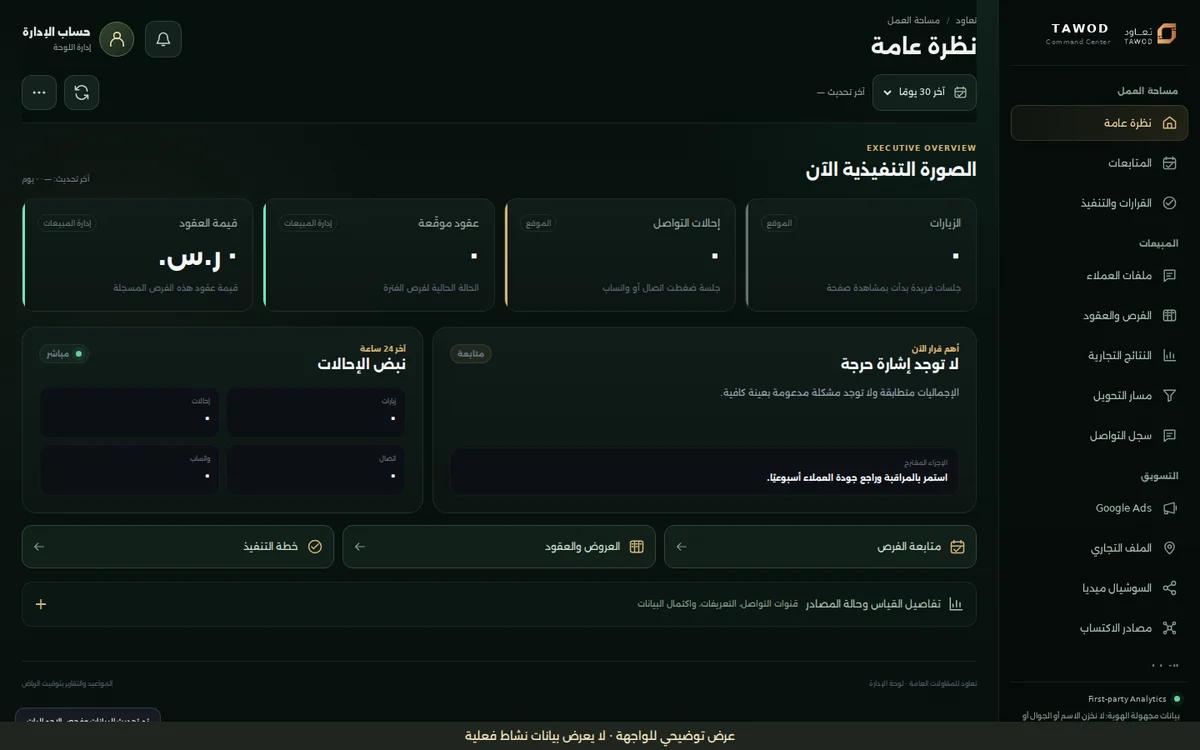The image size is (1200, 750).
Task: Click the First-party Analytics status label
Action: pos(1127,699)
